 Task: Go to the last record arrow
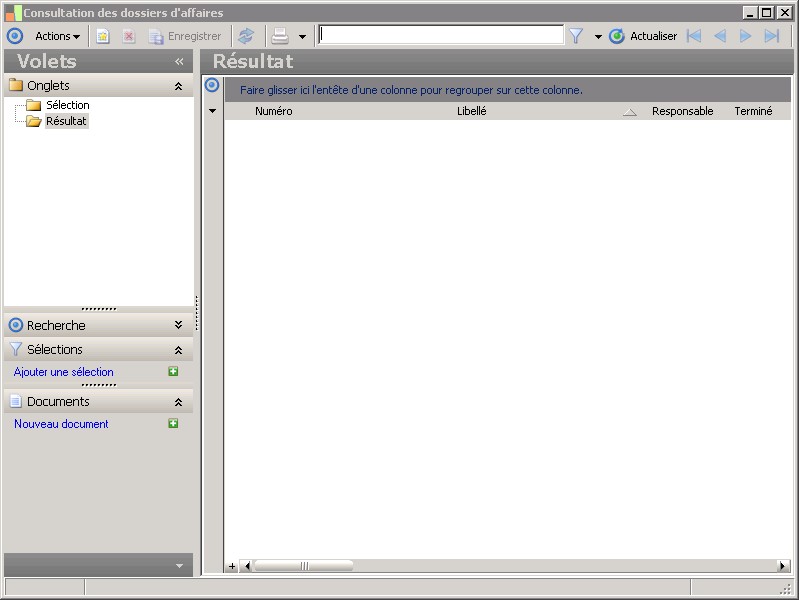(772, 36)
